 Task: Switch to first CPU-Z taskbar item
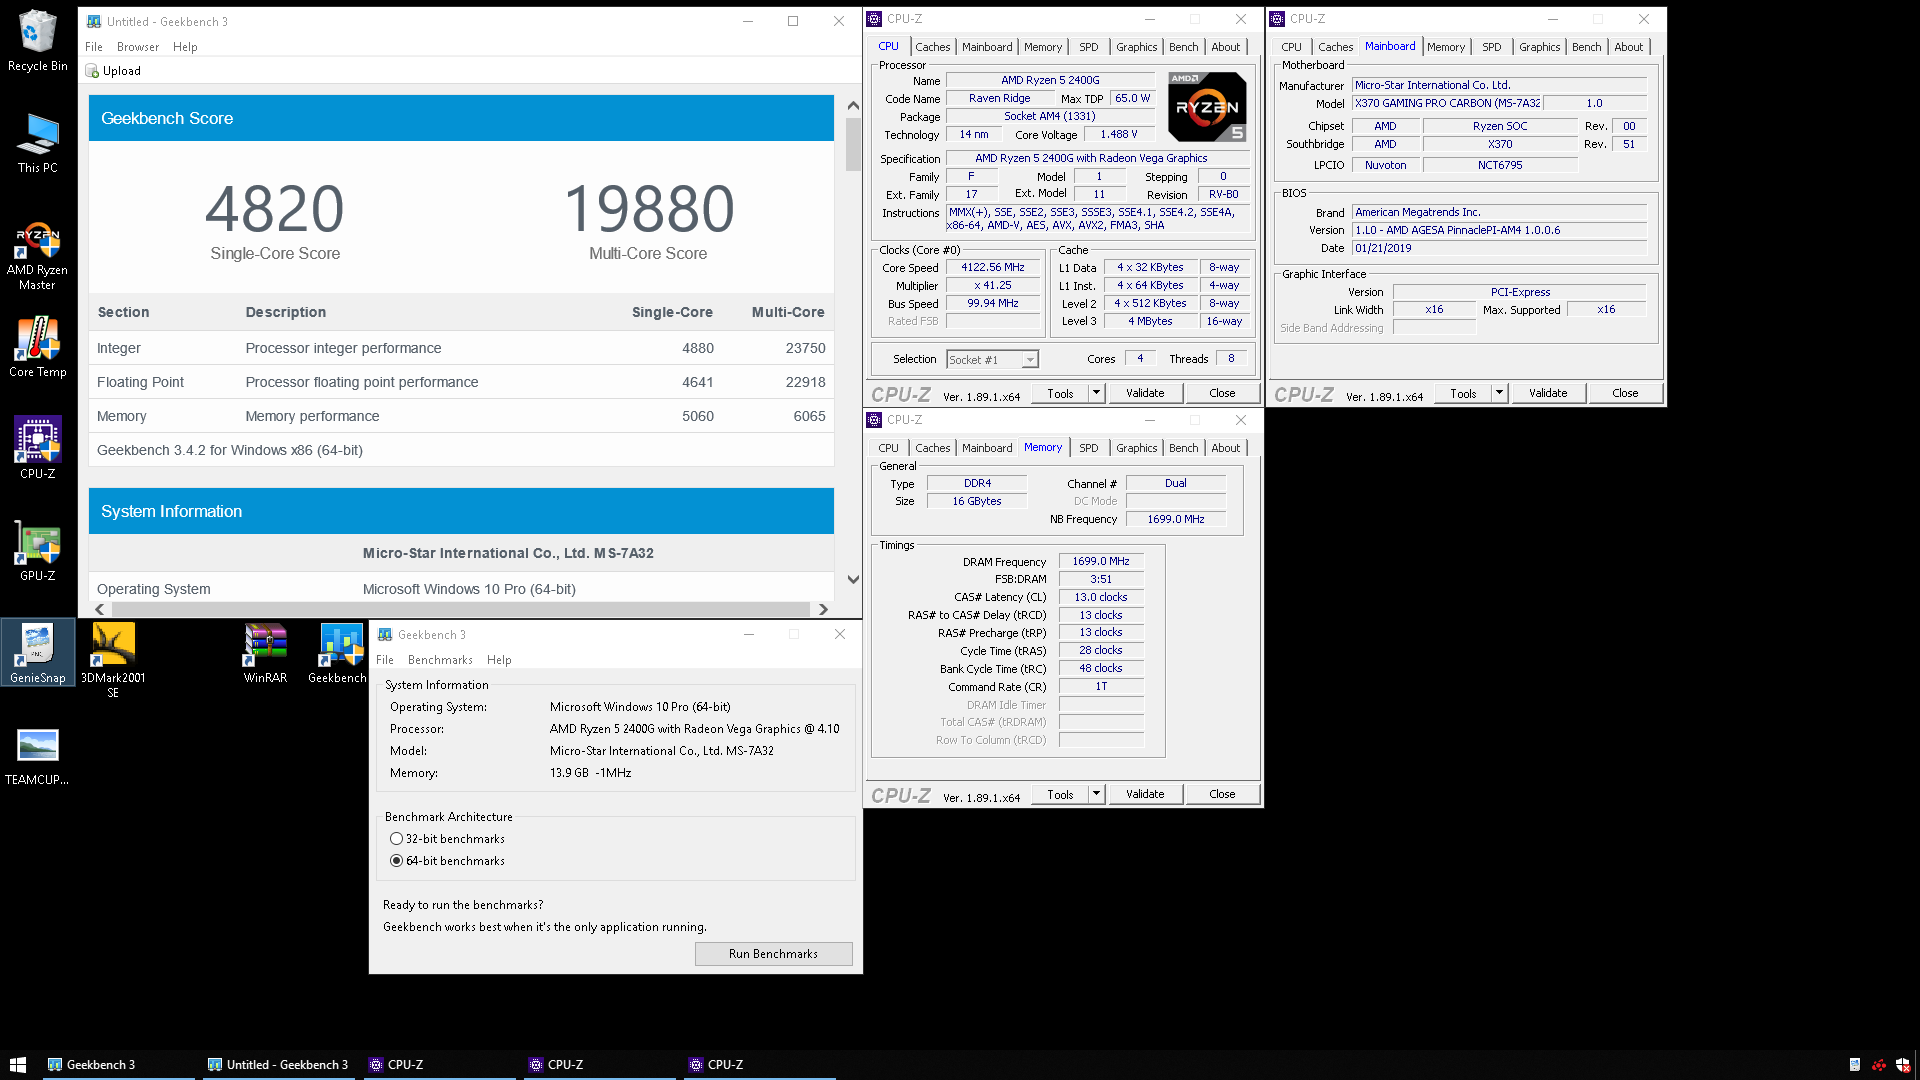pyautogui.click(x=438, y=1064)
